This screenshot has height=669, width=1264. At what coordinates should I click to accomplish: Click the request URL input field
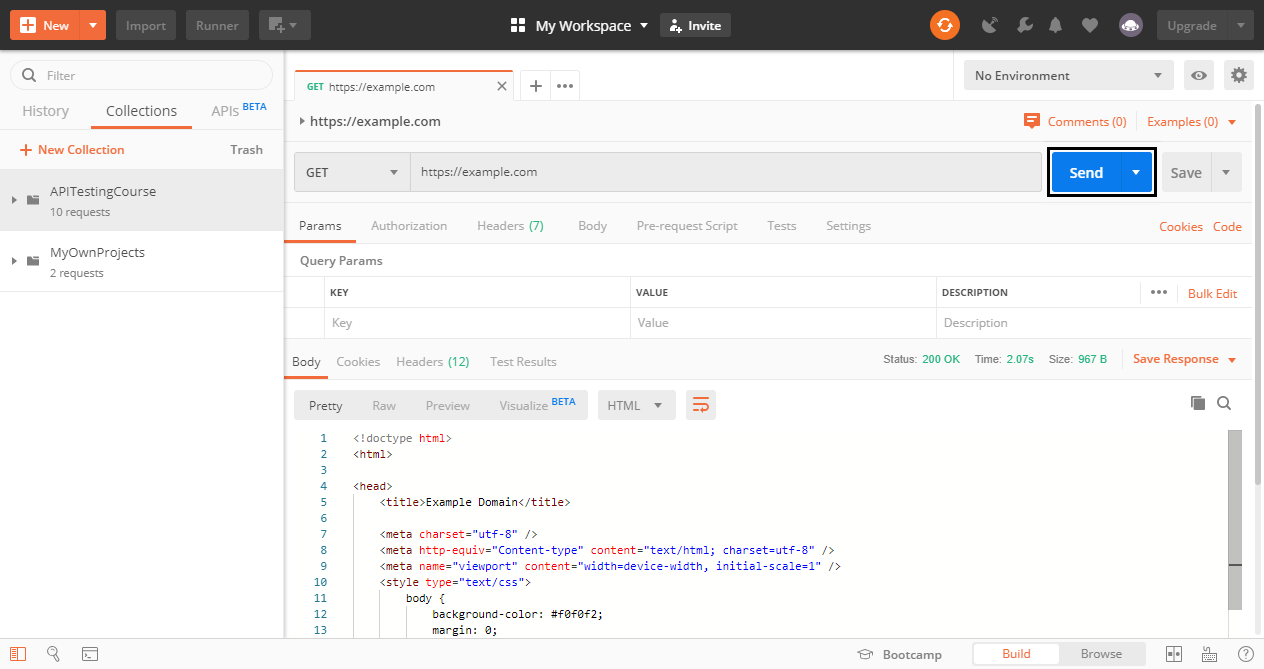coord(725,172)
